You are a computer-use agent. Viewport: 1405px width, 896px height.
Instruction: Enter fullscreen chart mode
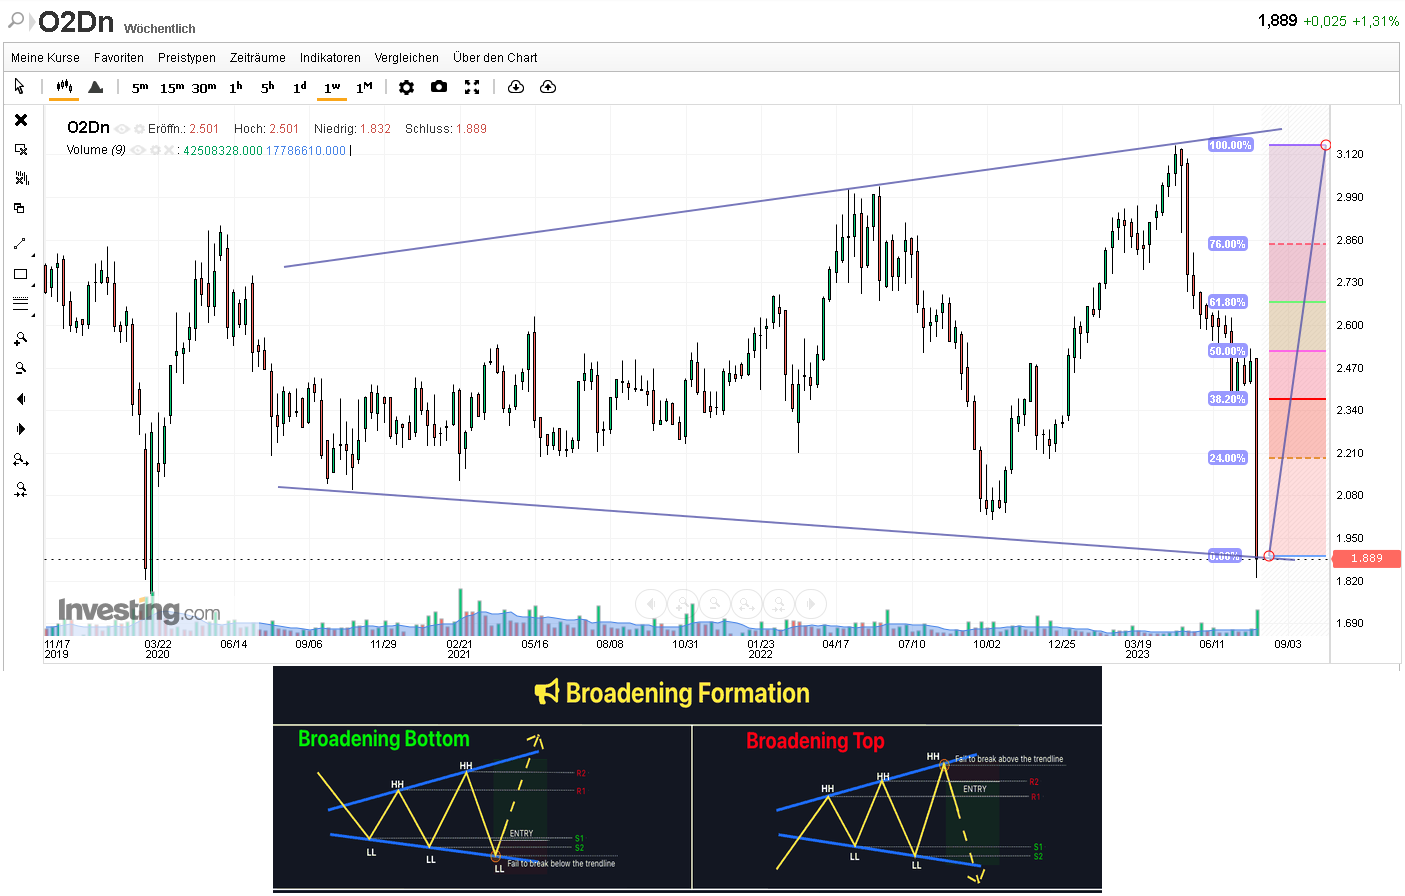(471, 87)
